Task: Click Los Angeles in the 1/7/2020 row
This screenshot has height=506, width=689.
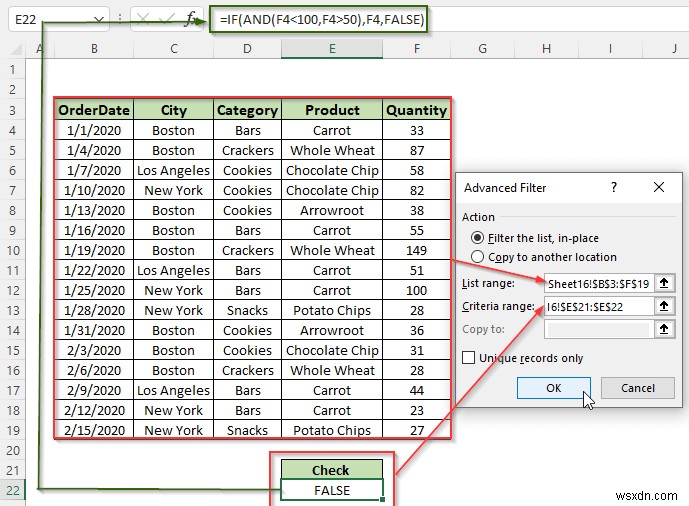Action: click(174, 170)
